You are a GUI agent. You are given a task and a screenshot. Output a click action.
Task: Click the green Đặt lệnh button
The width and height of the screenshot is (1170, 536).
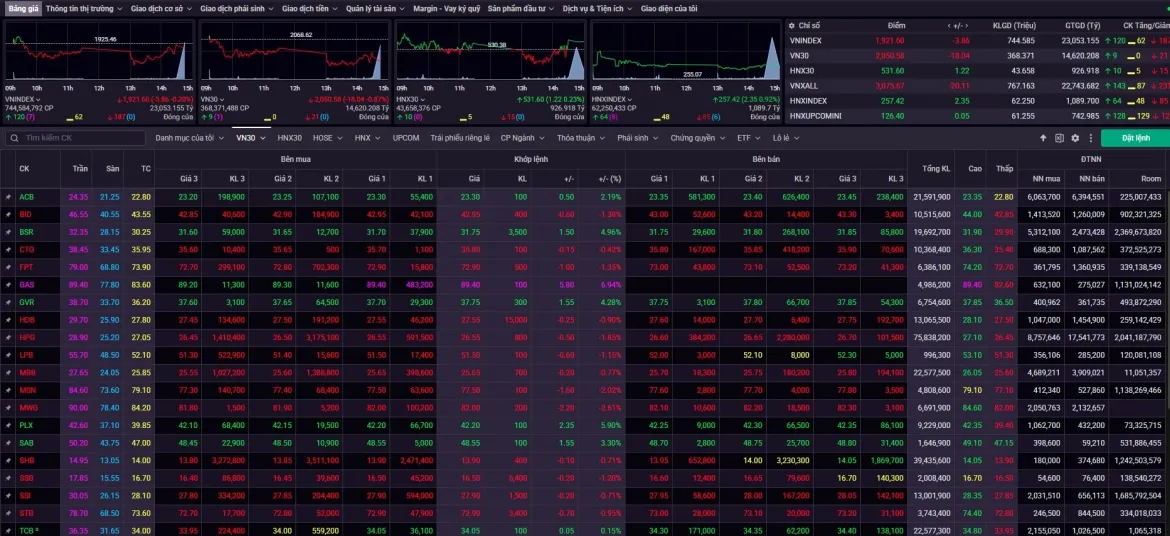click(x=1135, y=138)
